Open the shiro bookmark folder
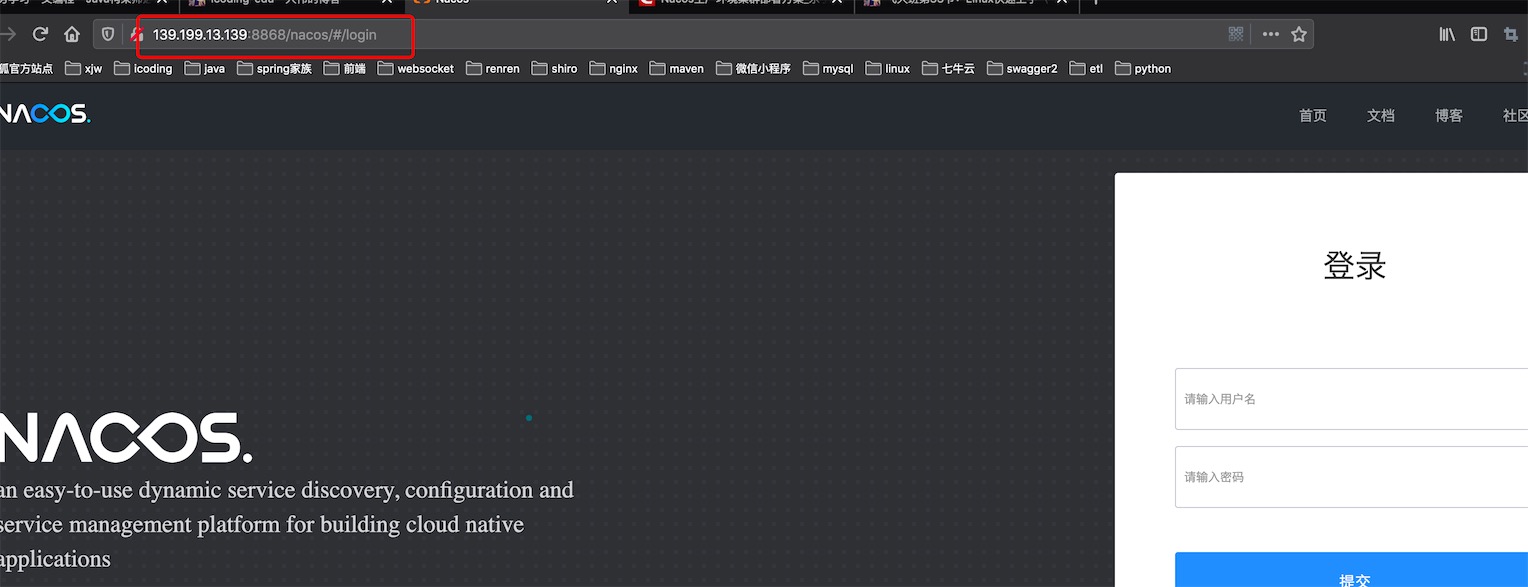 554,69
